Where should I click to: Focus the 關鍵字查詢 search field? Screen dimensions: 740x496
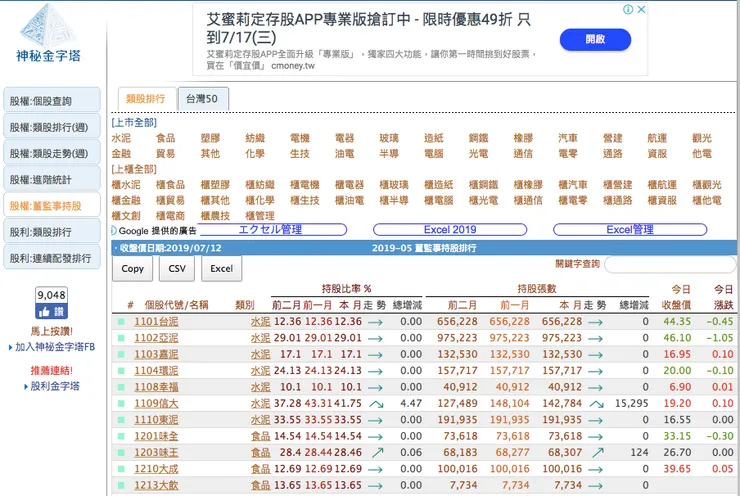[670, 264]
